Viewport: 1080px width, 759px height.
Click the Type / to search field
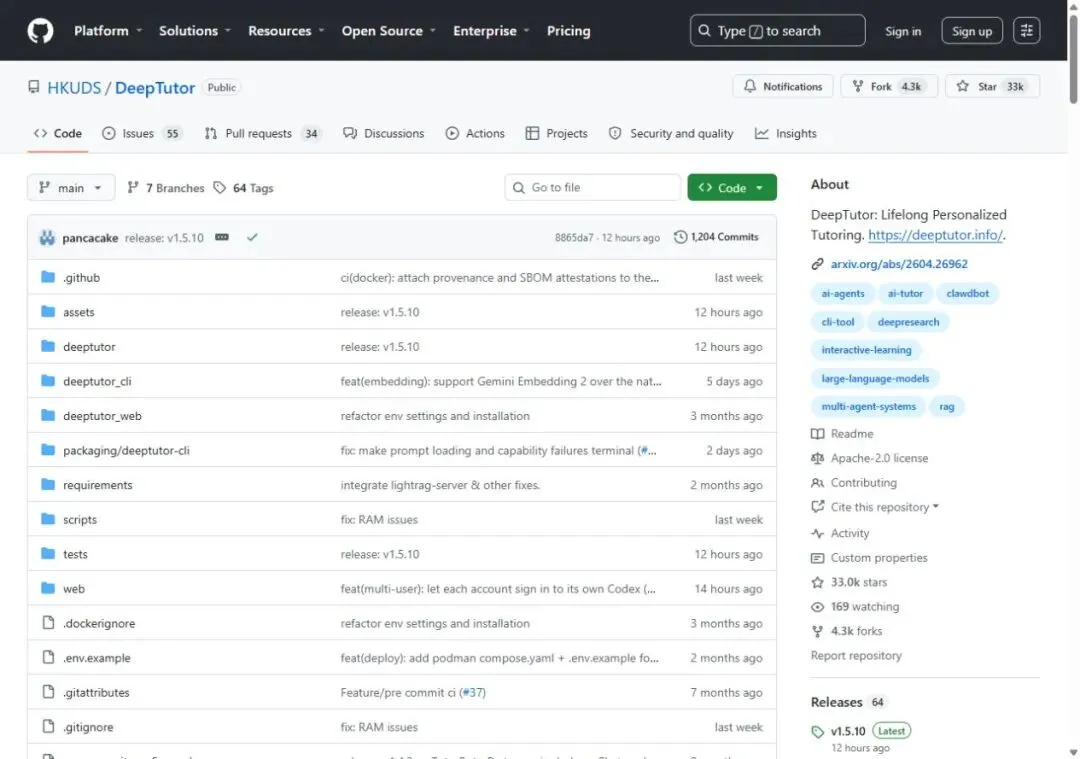pyautogui.click(x=778, y=31)
